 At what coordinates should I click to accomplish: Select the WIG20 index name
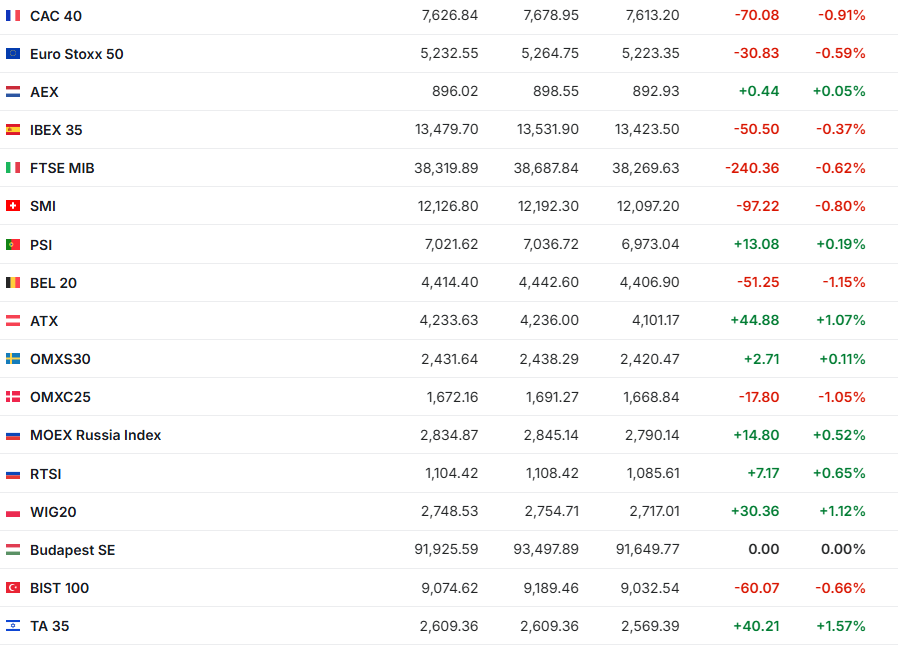click(x=53, y=512)
